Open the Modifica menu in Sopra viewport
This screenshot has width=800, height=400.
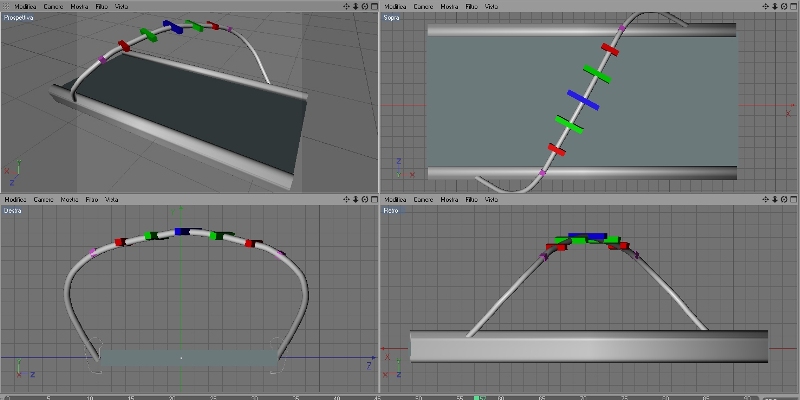tap(395, 6)
